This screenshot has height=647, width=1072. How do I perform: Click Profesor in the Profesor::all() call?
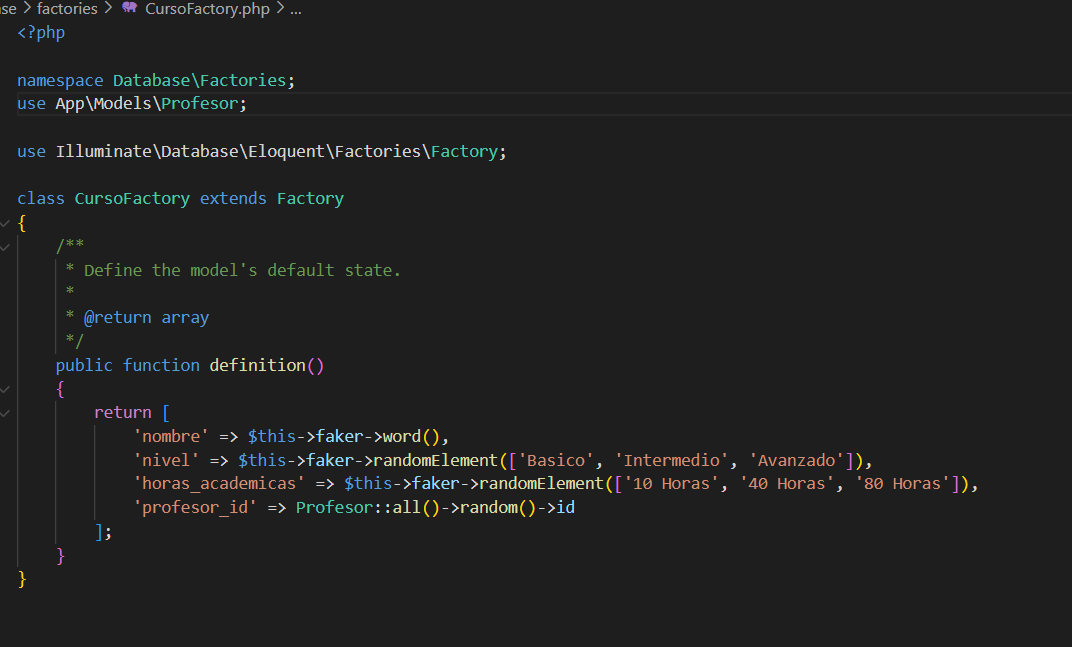point(334,507)
